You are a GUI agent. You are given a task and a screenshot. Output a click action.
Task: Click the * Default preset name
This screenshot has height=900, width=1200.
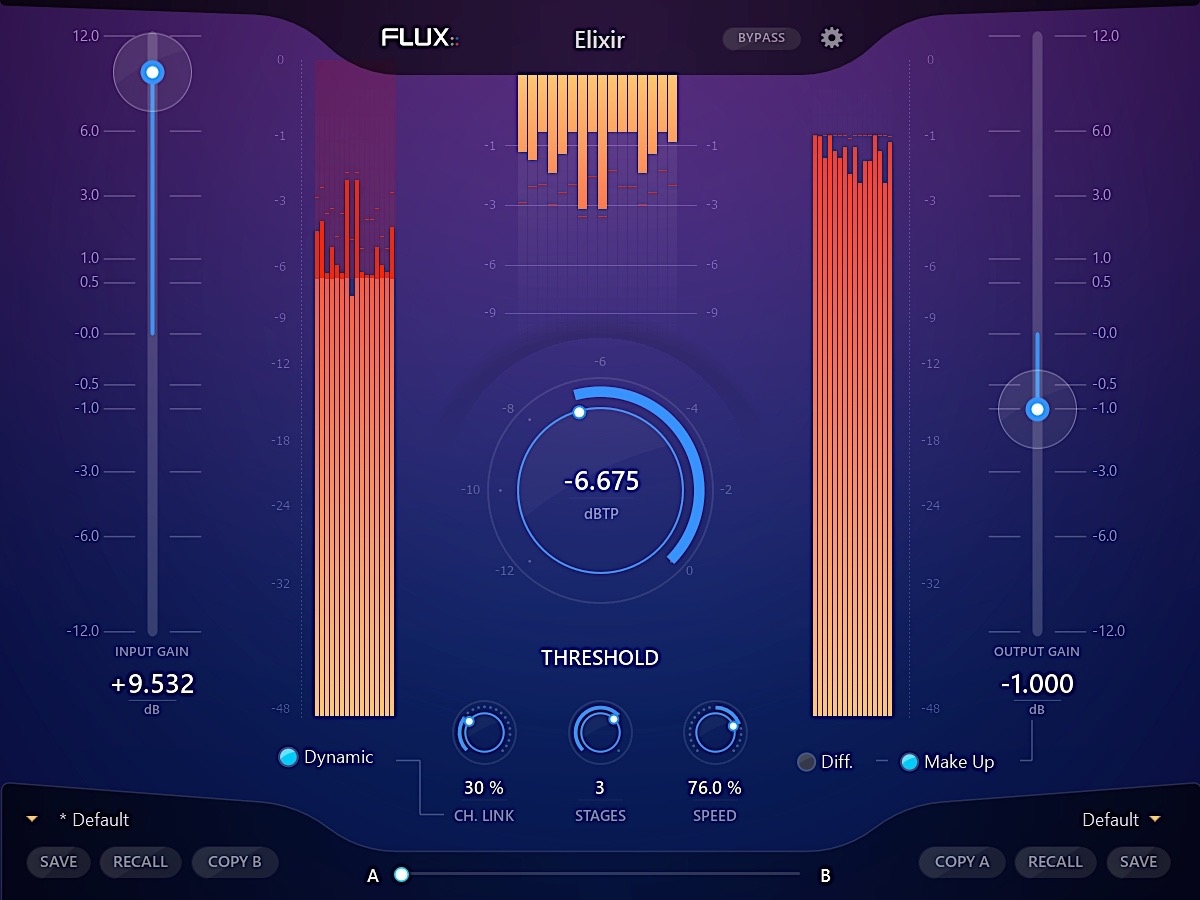[x=94, y=820]
